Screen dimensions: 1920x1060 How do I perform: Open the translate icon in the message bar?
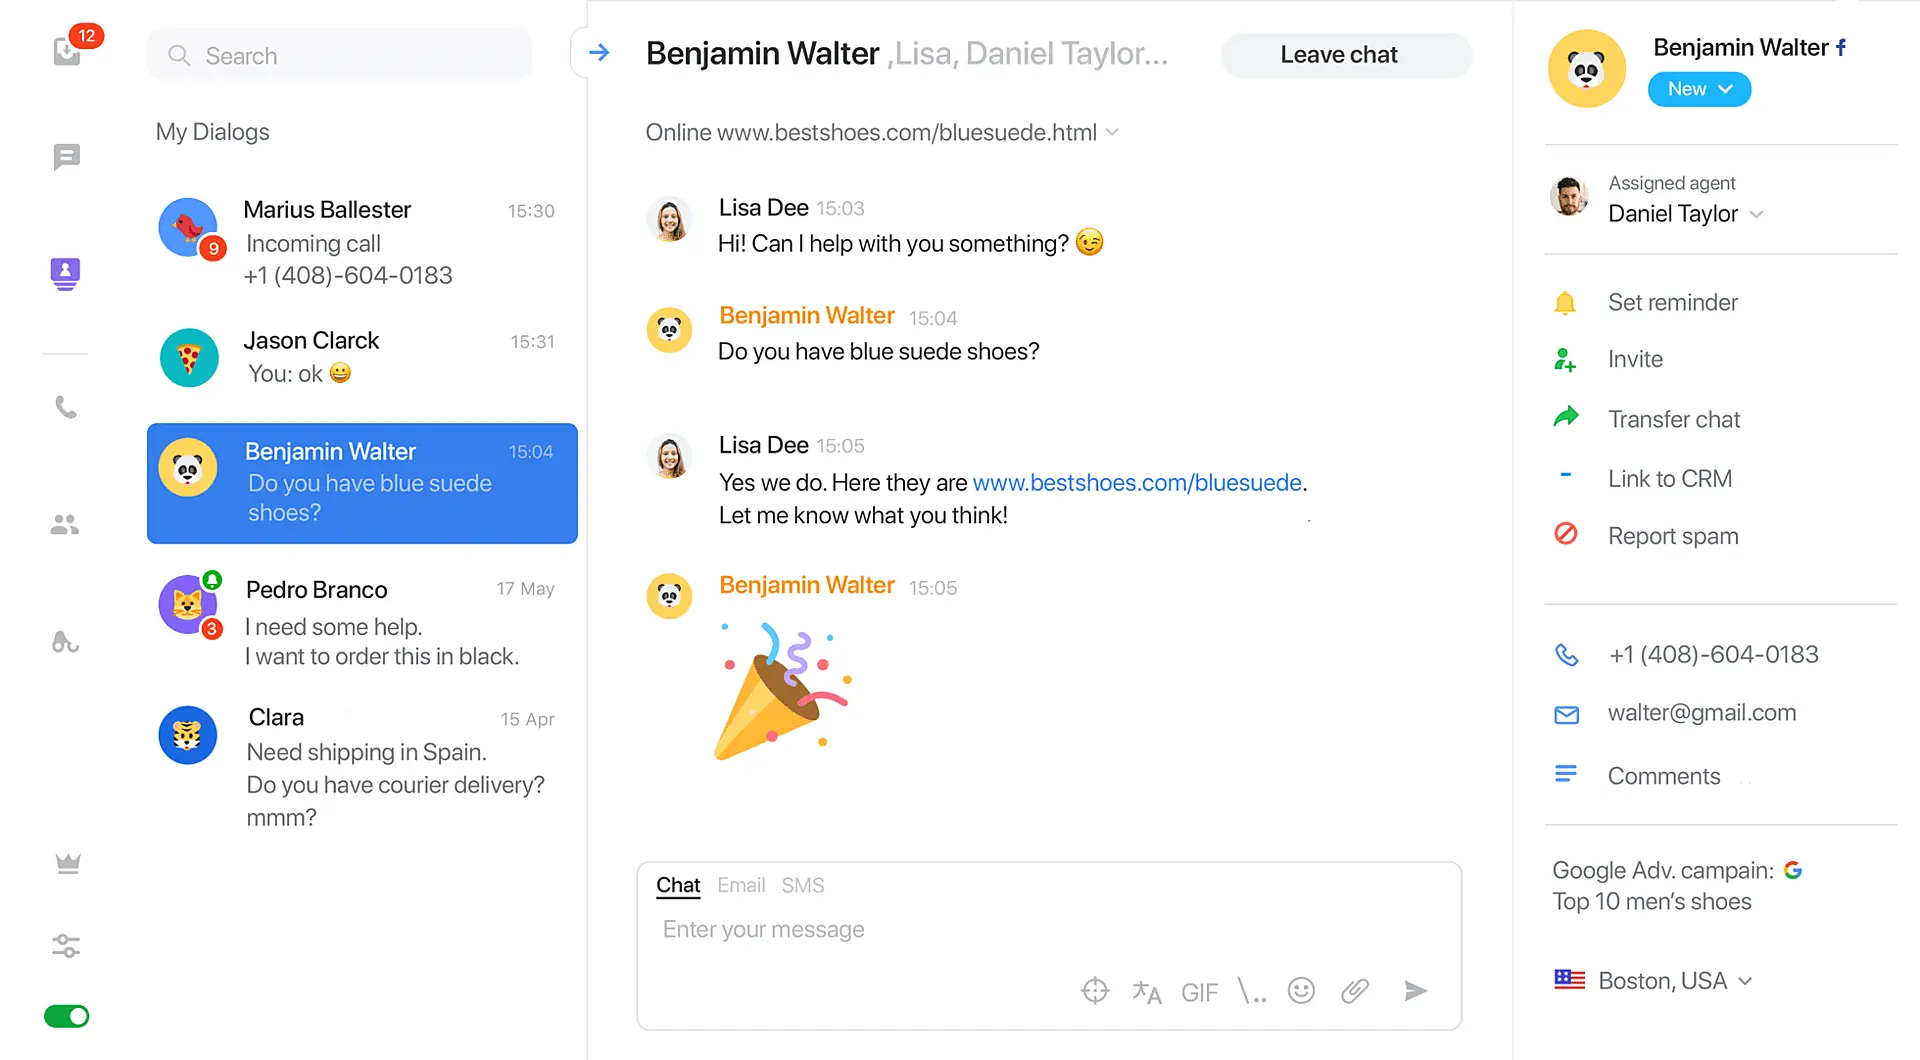tap(1147, 991)
